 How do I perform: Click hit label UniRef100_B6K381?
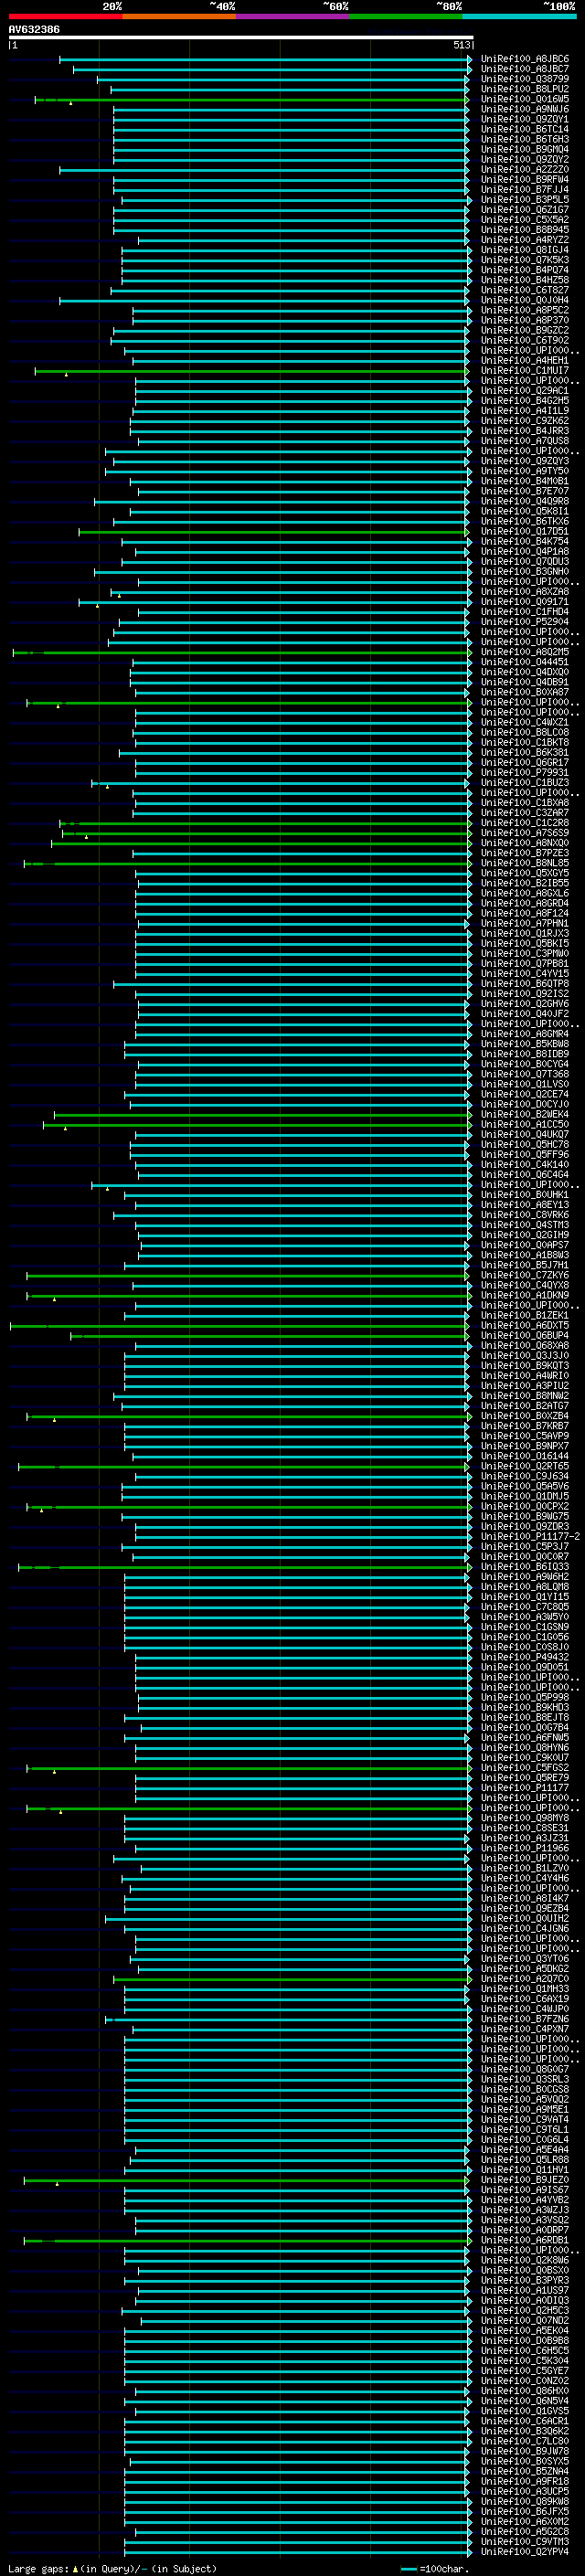click(x=525, y=753)
